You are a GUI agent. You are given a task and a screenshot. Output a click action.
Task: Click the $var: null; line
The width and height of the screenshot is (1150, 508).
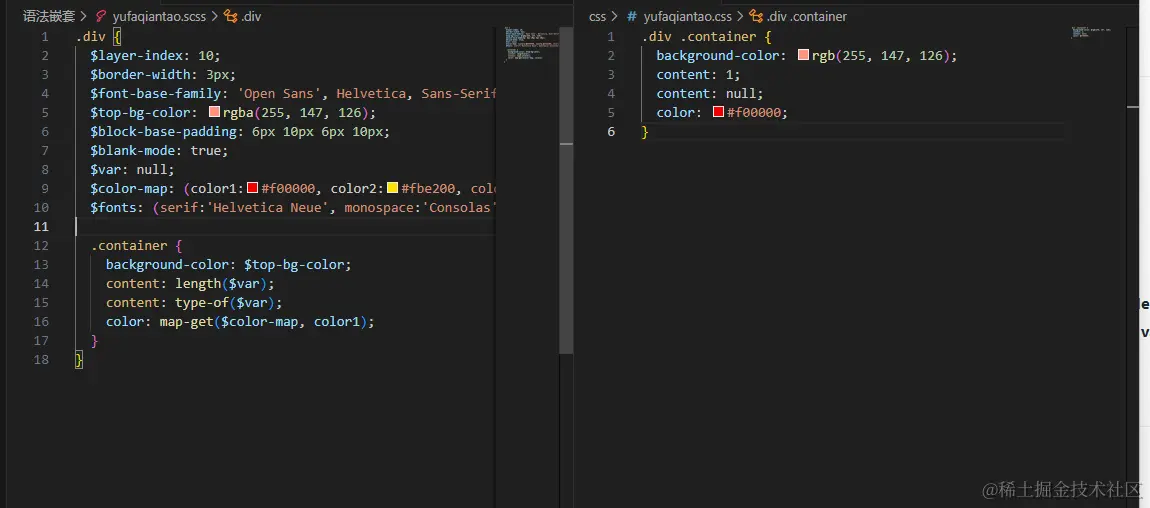[132, 169]
